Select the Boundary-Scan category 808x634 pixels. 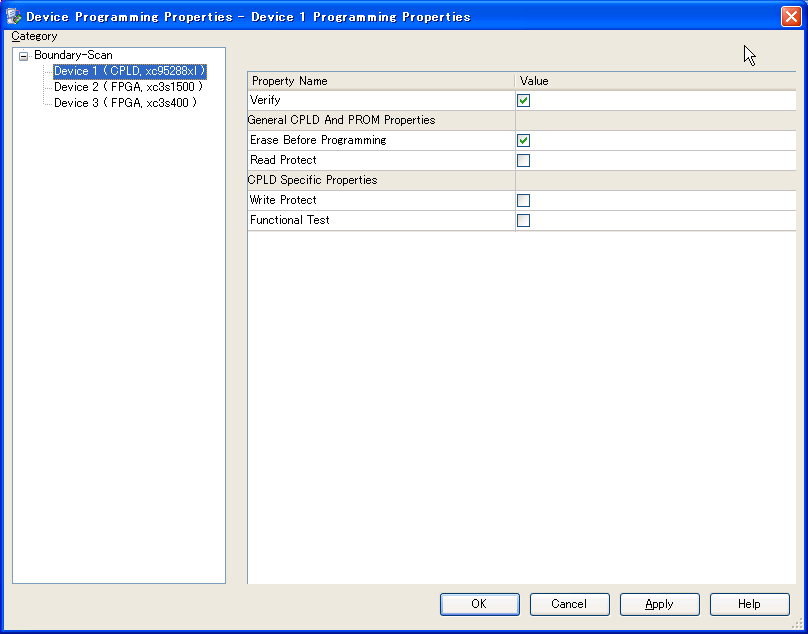tap(73, 56)
